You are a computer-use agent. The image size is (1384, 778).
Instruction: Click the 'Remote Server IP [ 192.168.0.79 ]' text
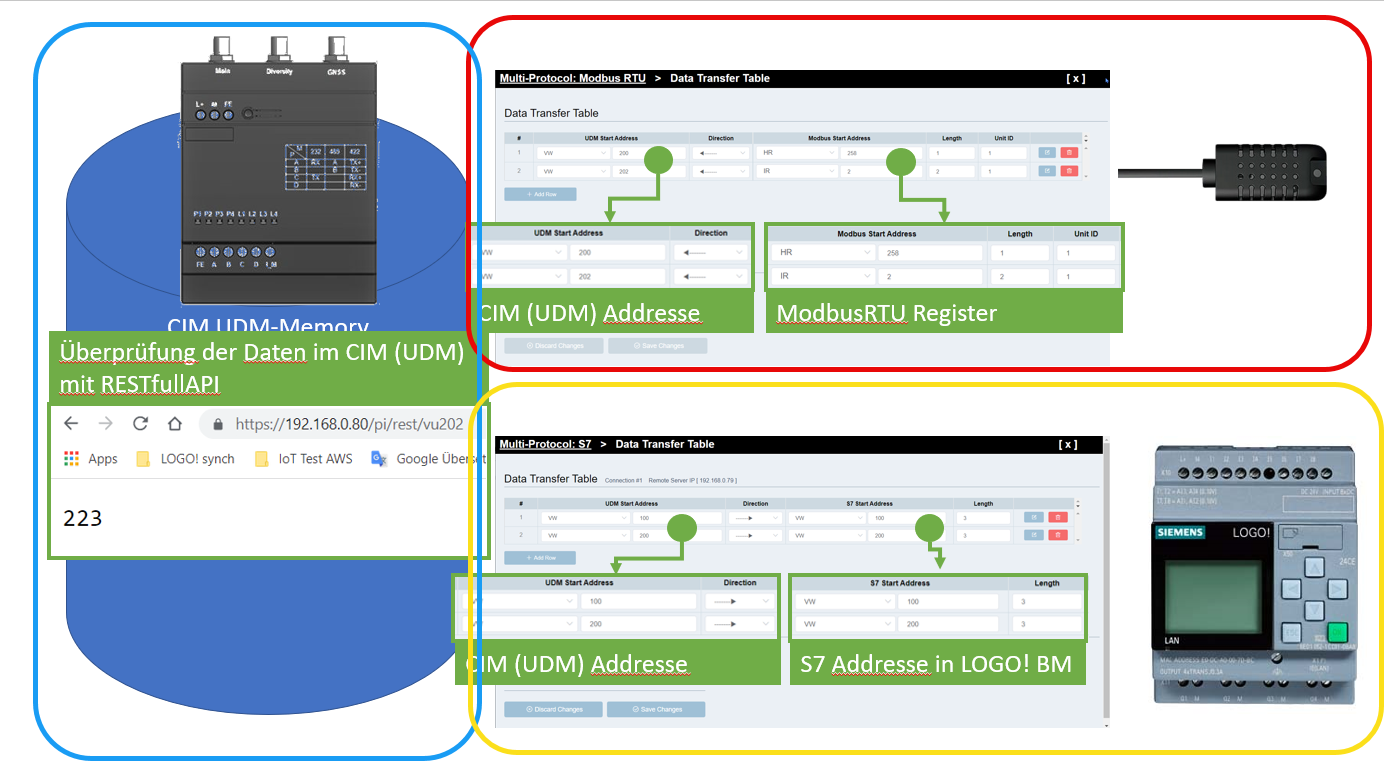pos(691,480)
